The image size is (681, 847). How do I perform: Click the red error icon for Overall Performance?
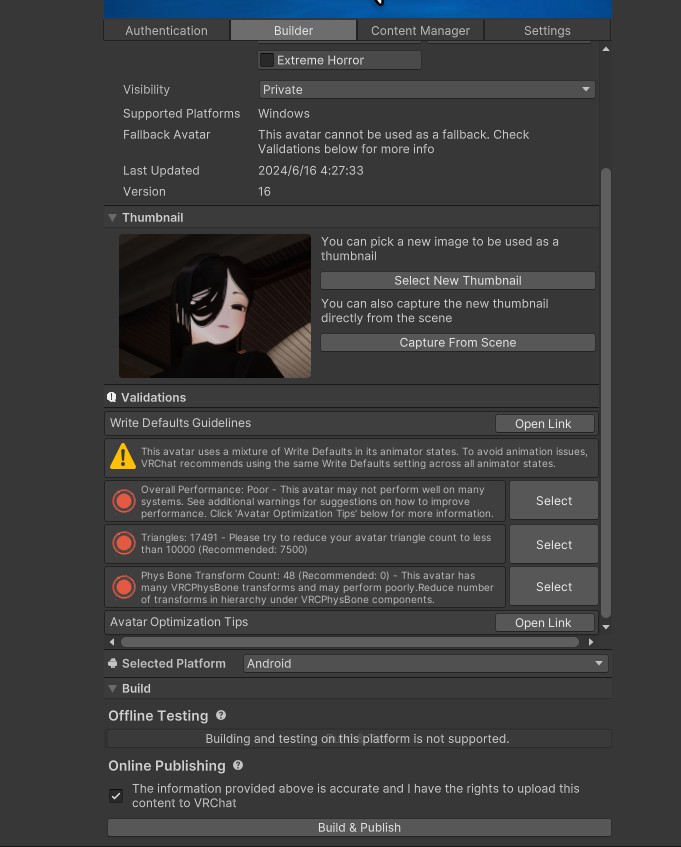[124, 501]
